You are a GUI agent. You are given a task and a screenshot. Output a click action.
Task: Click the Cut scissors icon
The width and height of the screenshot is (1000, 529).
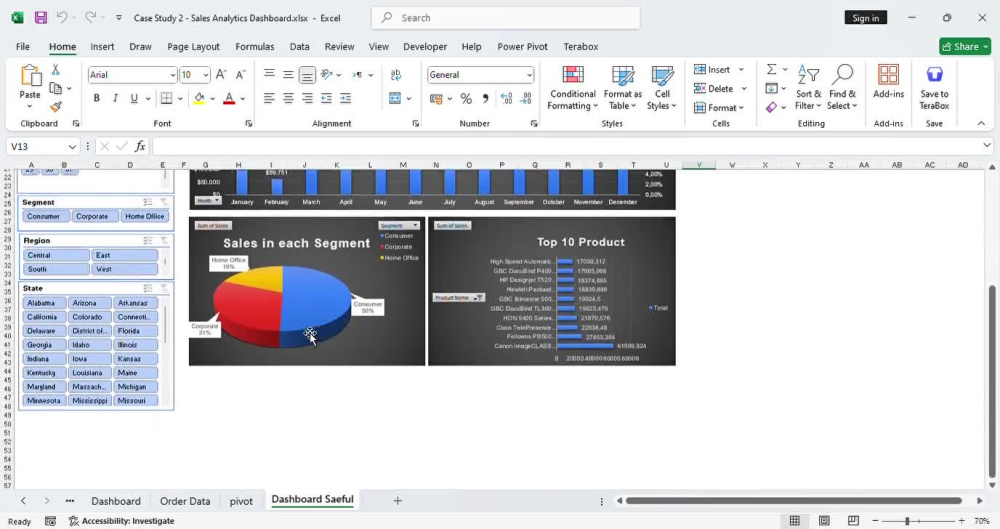pos(55,70)
